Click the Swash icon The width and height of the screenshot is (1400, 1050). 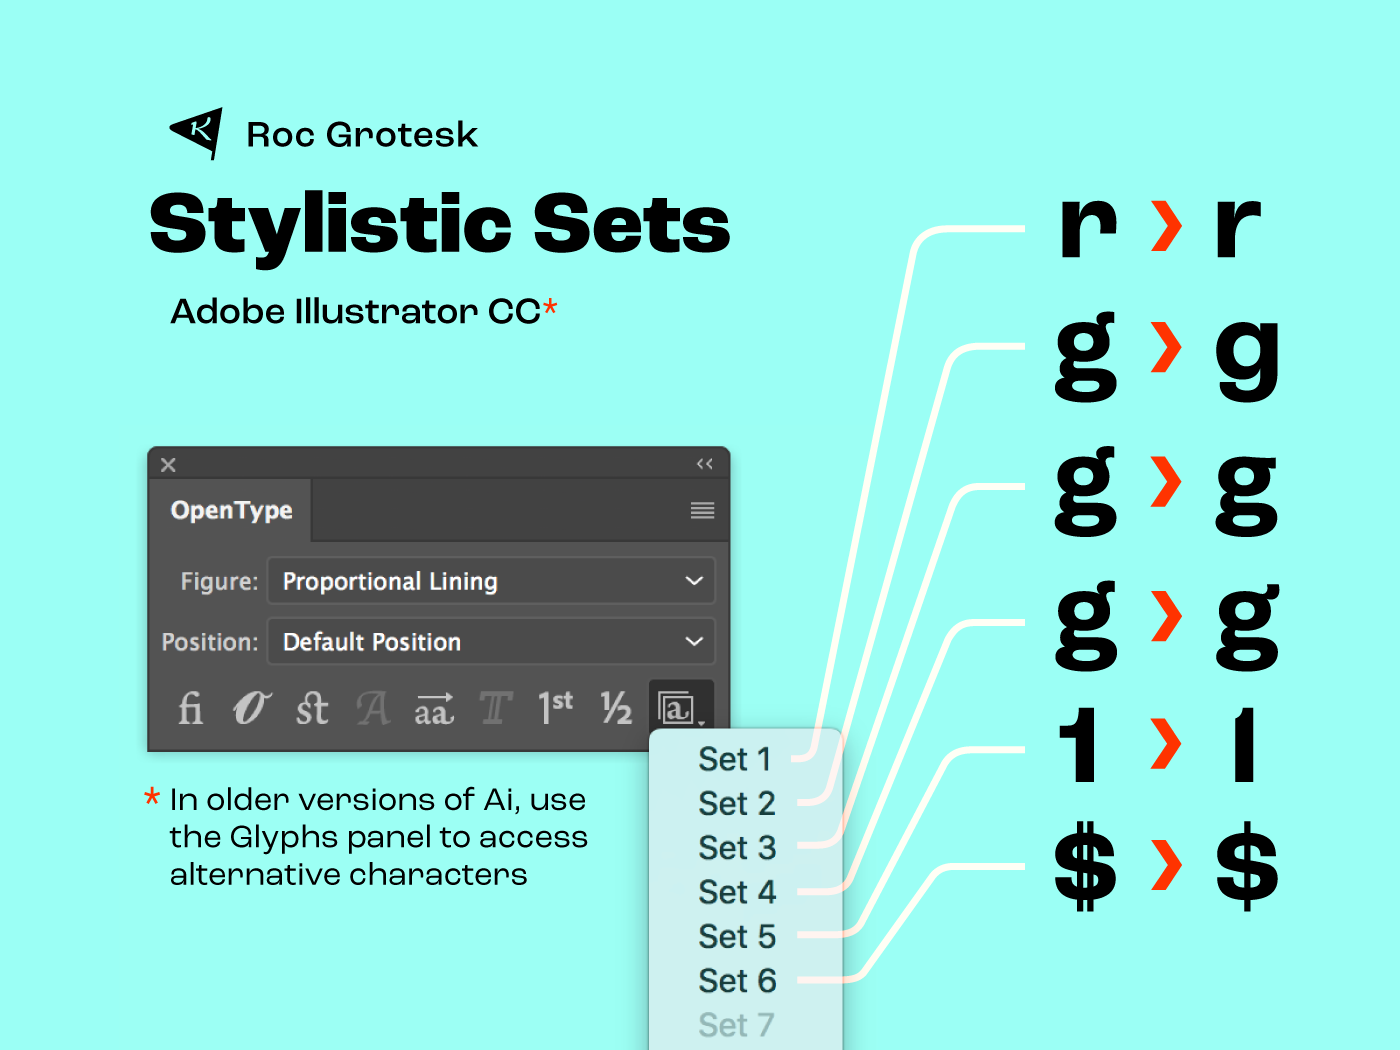373,708
